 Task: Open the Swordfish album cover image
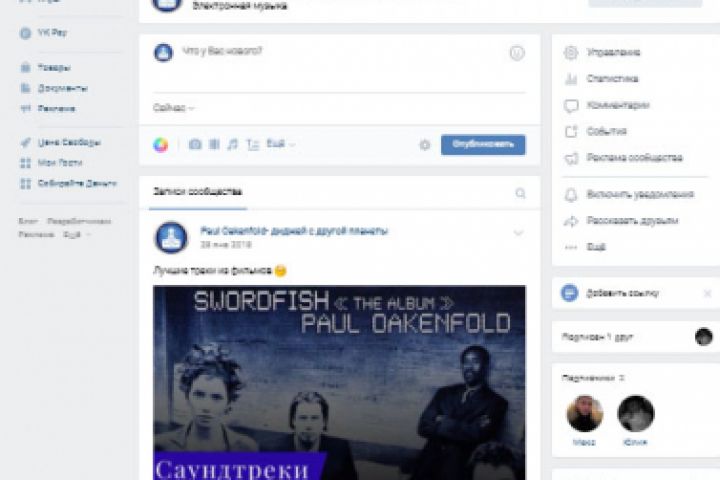click(x=339, y=383)
